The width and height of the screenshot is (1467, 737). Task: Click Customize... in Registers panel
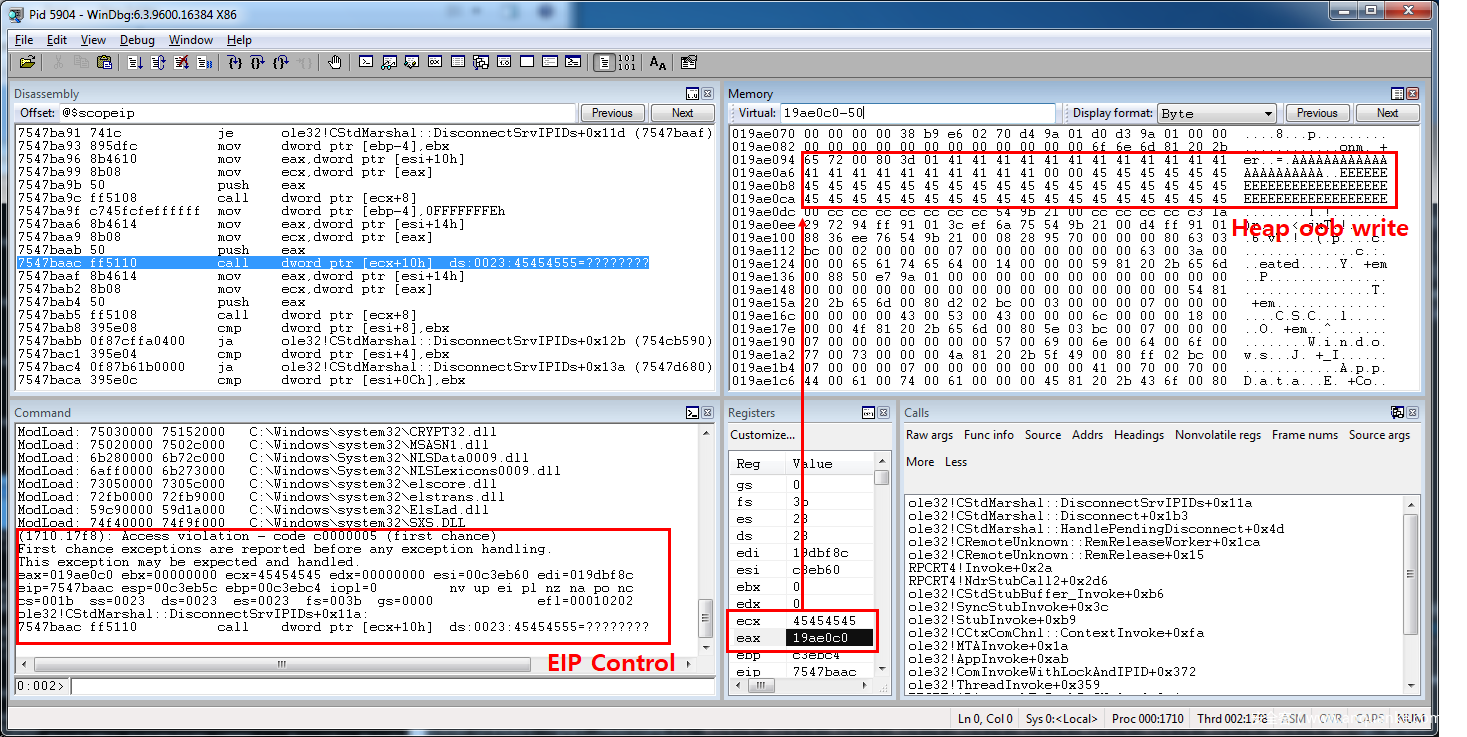pos(762,435)
